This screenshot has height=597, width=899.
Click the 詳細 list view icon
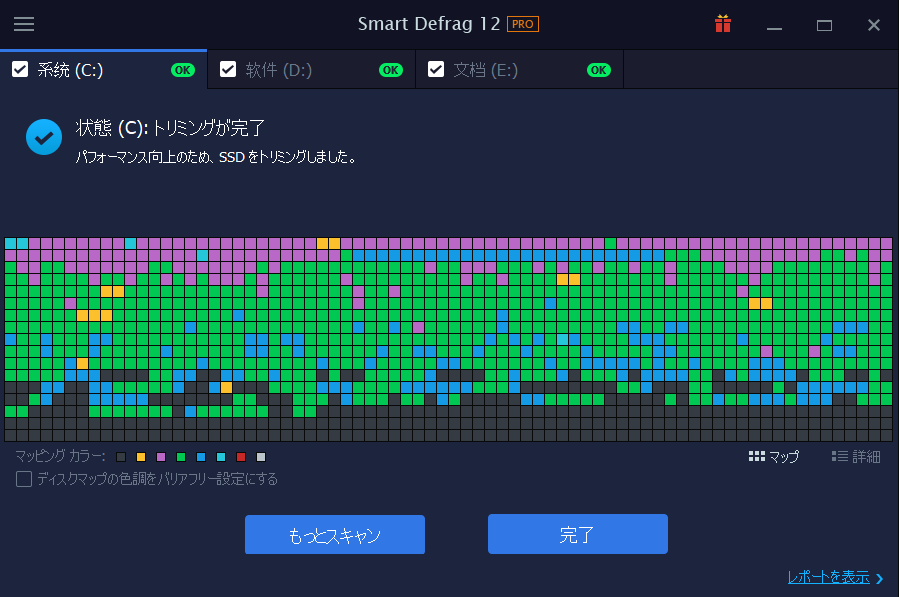(840, 456)
